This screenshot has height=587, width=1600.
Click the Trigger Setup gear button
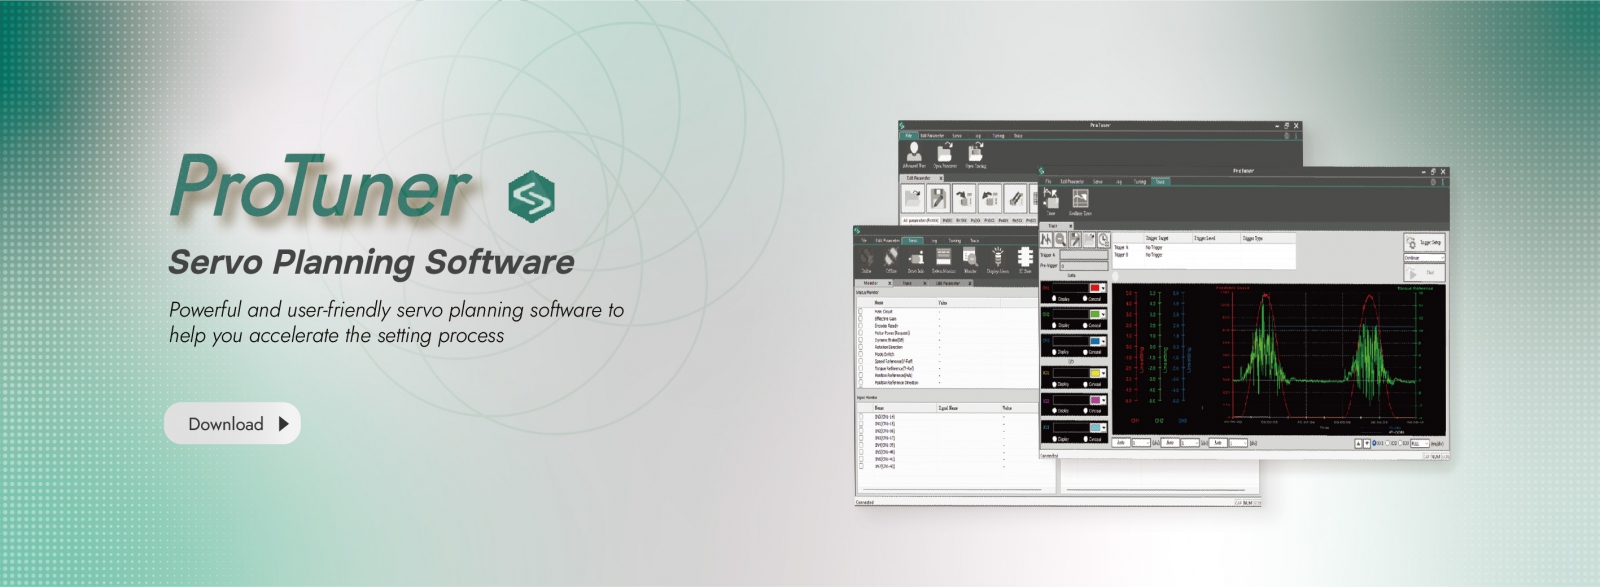pos(1424,242)
